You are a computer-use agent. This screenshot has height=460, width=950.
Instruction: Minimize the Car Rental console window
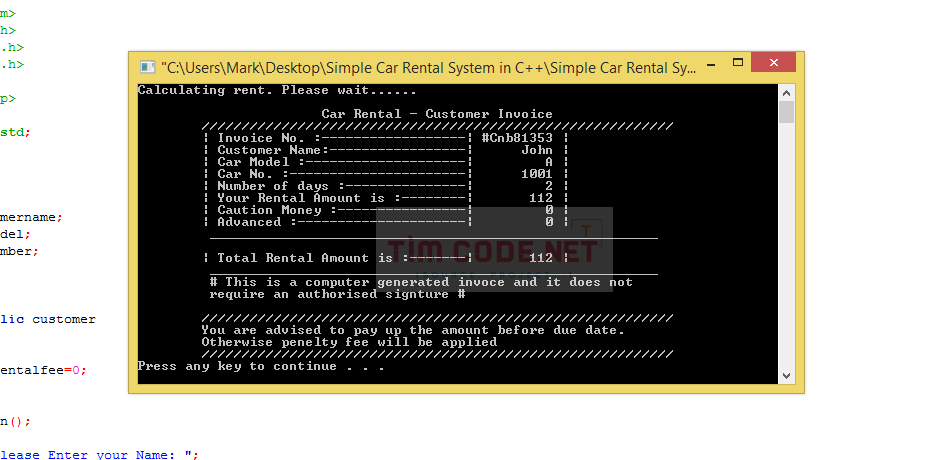pos(712,63)
